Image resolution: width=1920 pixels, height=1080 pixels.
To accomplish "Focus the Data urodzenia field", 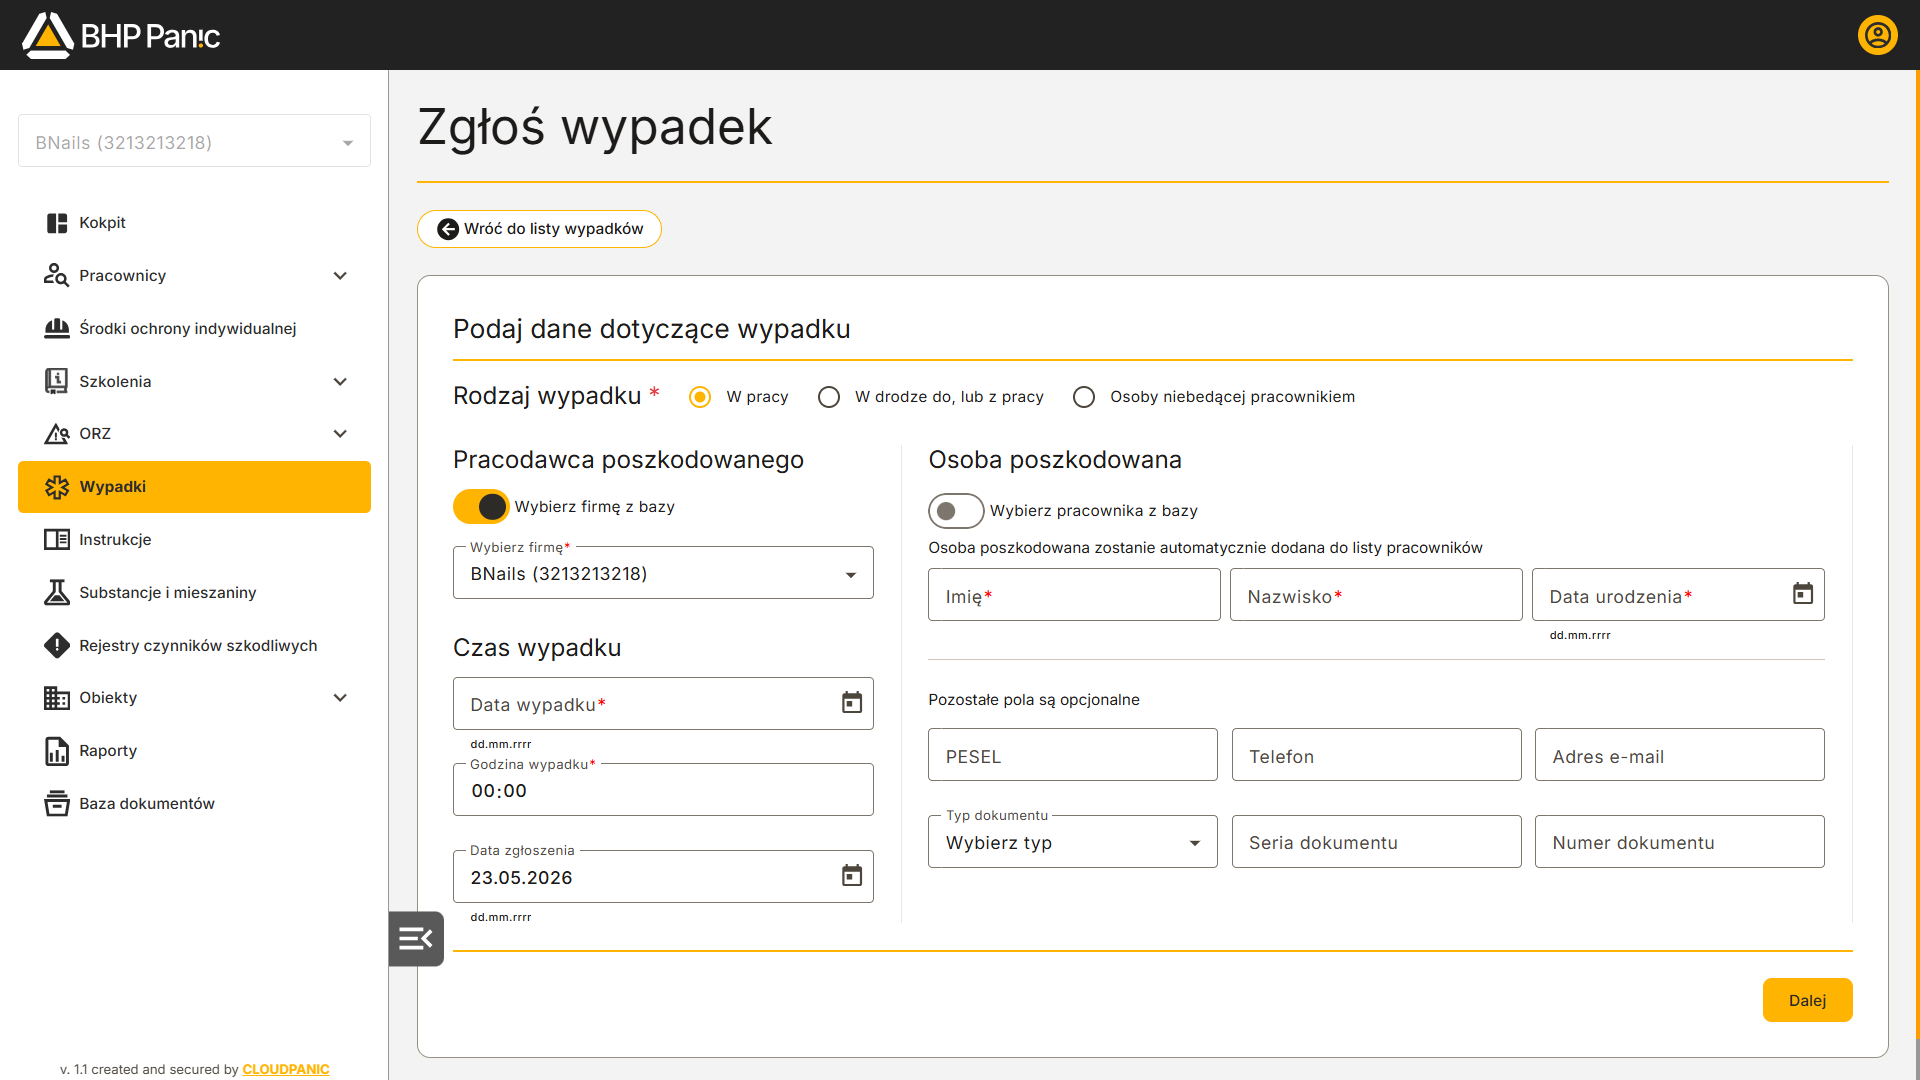I will (x=1678, y=595).
